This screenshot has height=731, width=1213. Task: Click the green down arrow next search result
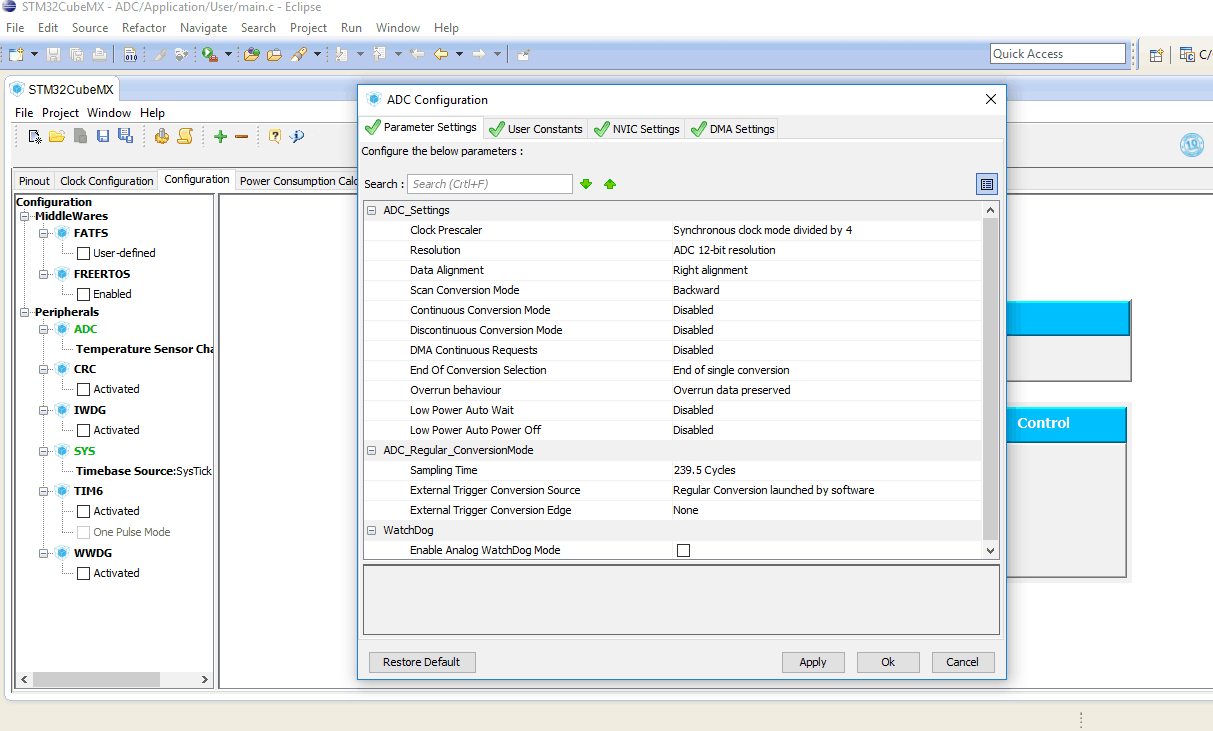click(x=586, y=184)
